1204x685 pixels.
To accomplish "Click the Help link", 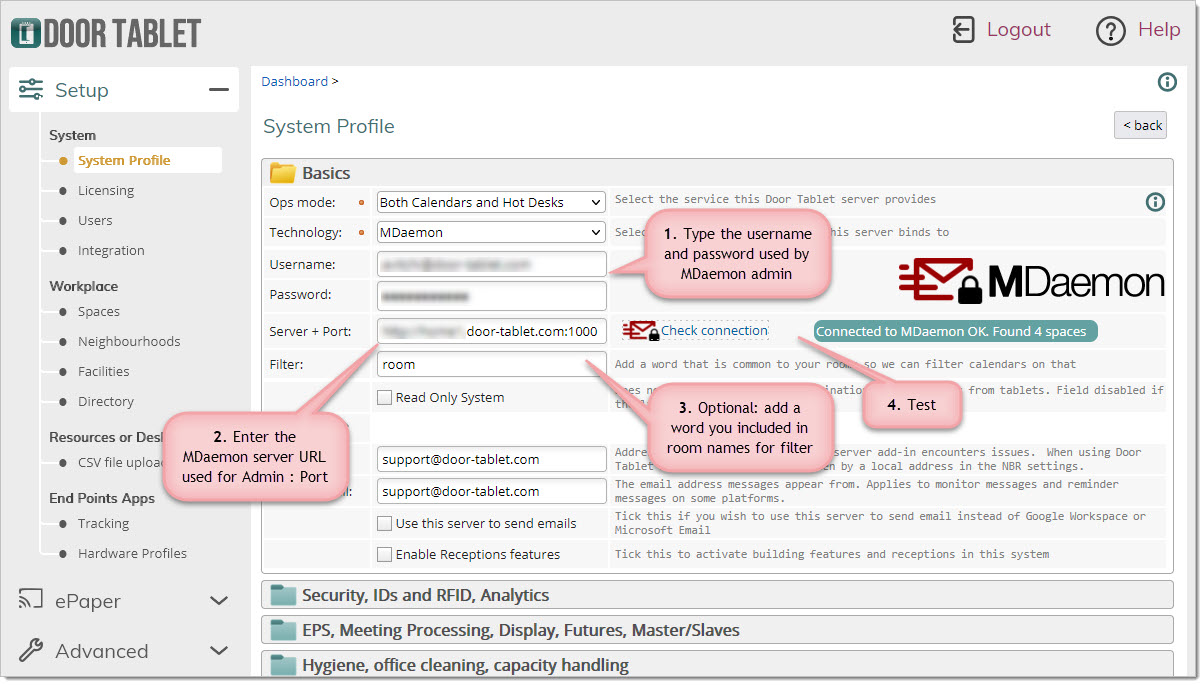I will pyautogui.click(x=1159, y=30).
